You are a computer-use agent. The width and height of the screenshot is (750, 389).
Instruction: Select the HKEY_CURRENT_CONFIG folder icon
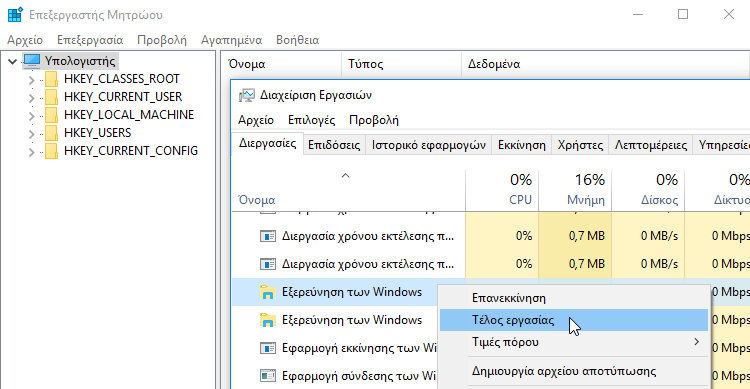(x=51, y=151)
